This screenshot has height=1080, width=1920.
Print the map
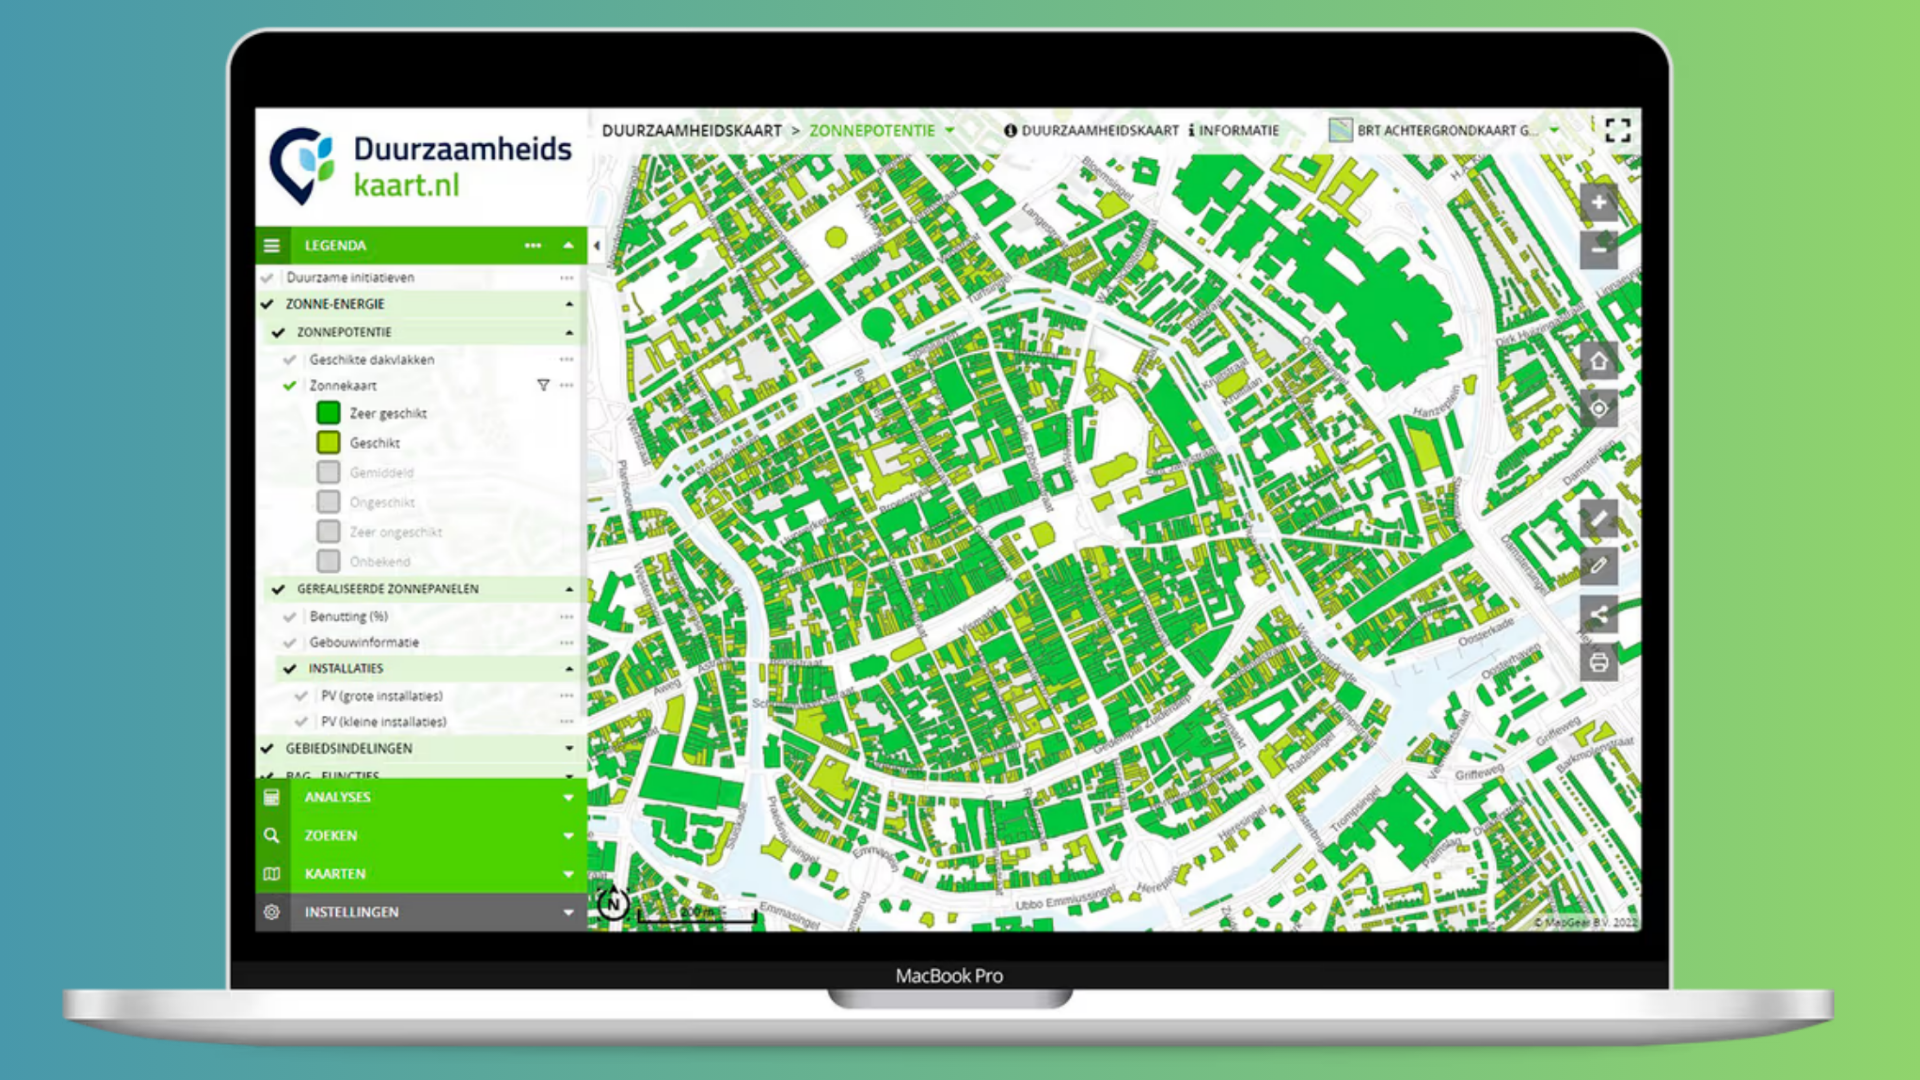coord(1598,662)
